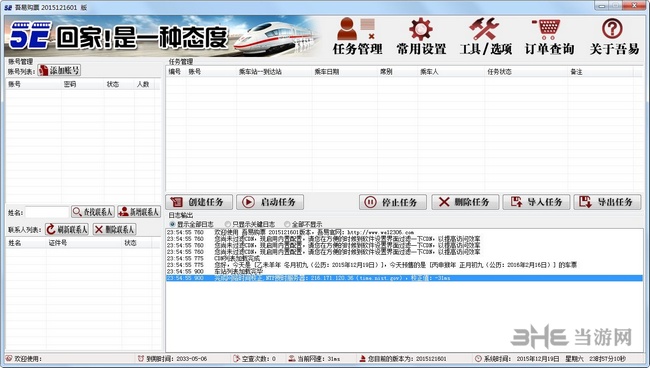This screenshot has width=650, height=368.
Task: Click 启动任务 start task button
Action: pyautogui.click(x=270, y=202)
